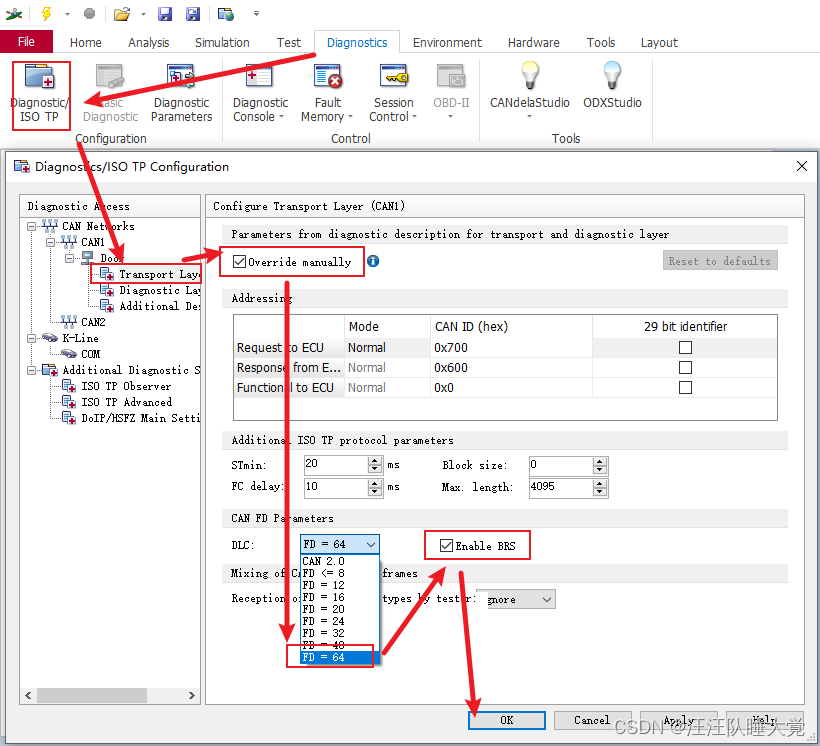
Task: Click the tree horizontal scrollbar right arrow
Action: (192, 695)
